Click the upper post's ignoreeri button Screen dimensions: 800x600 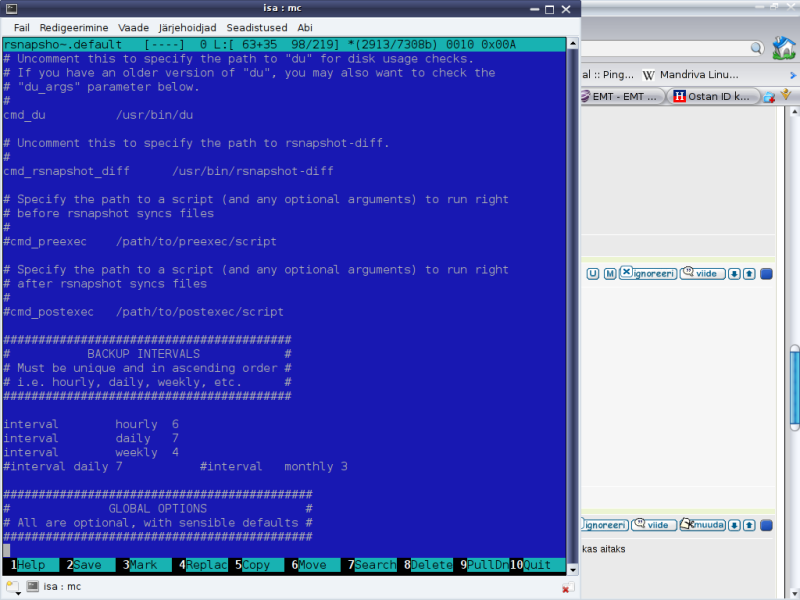click(x=647, y=273)
